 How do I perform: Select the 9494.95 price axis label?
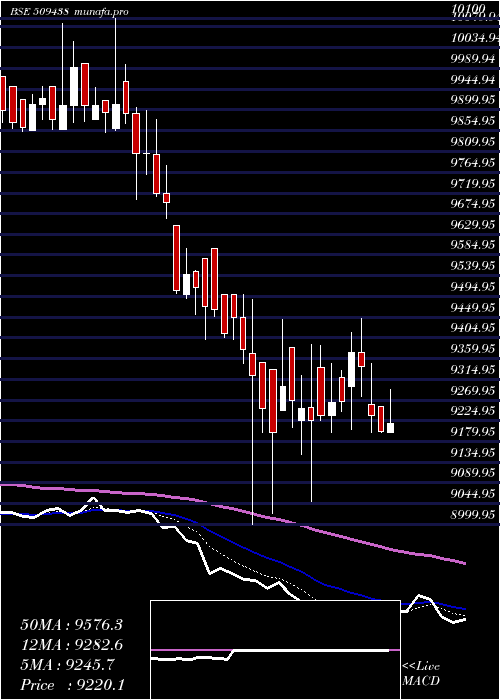(473, 287)
